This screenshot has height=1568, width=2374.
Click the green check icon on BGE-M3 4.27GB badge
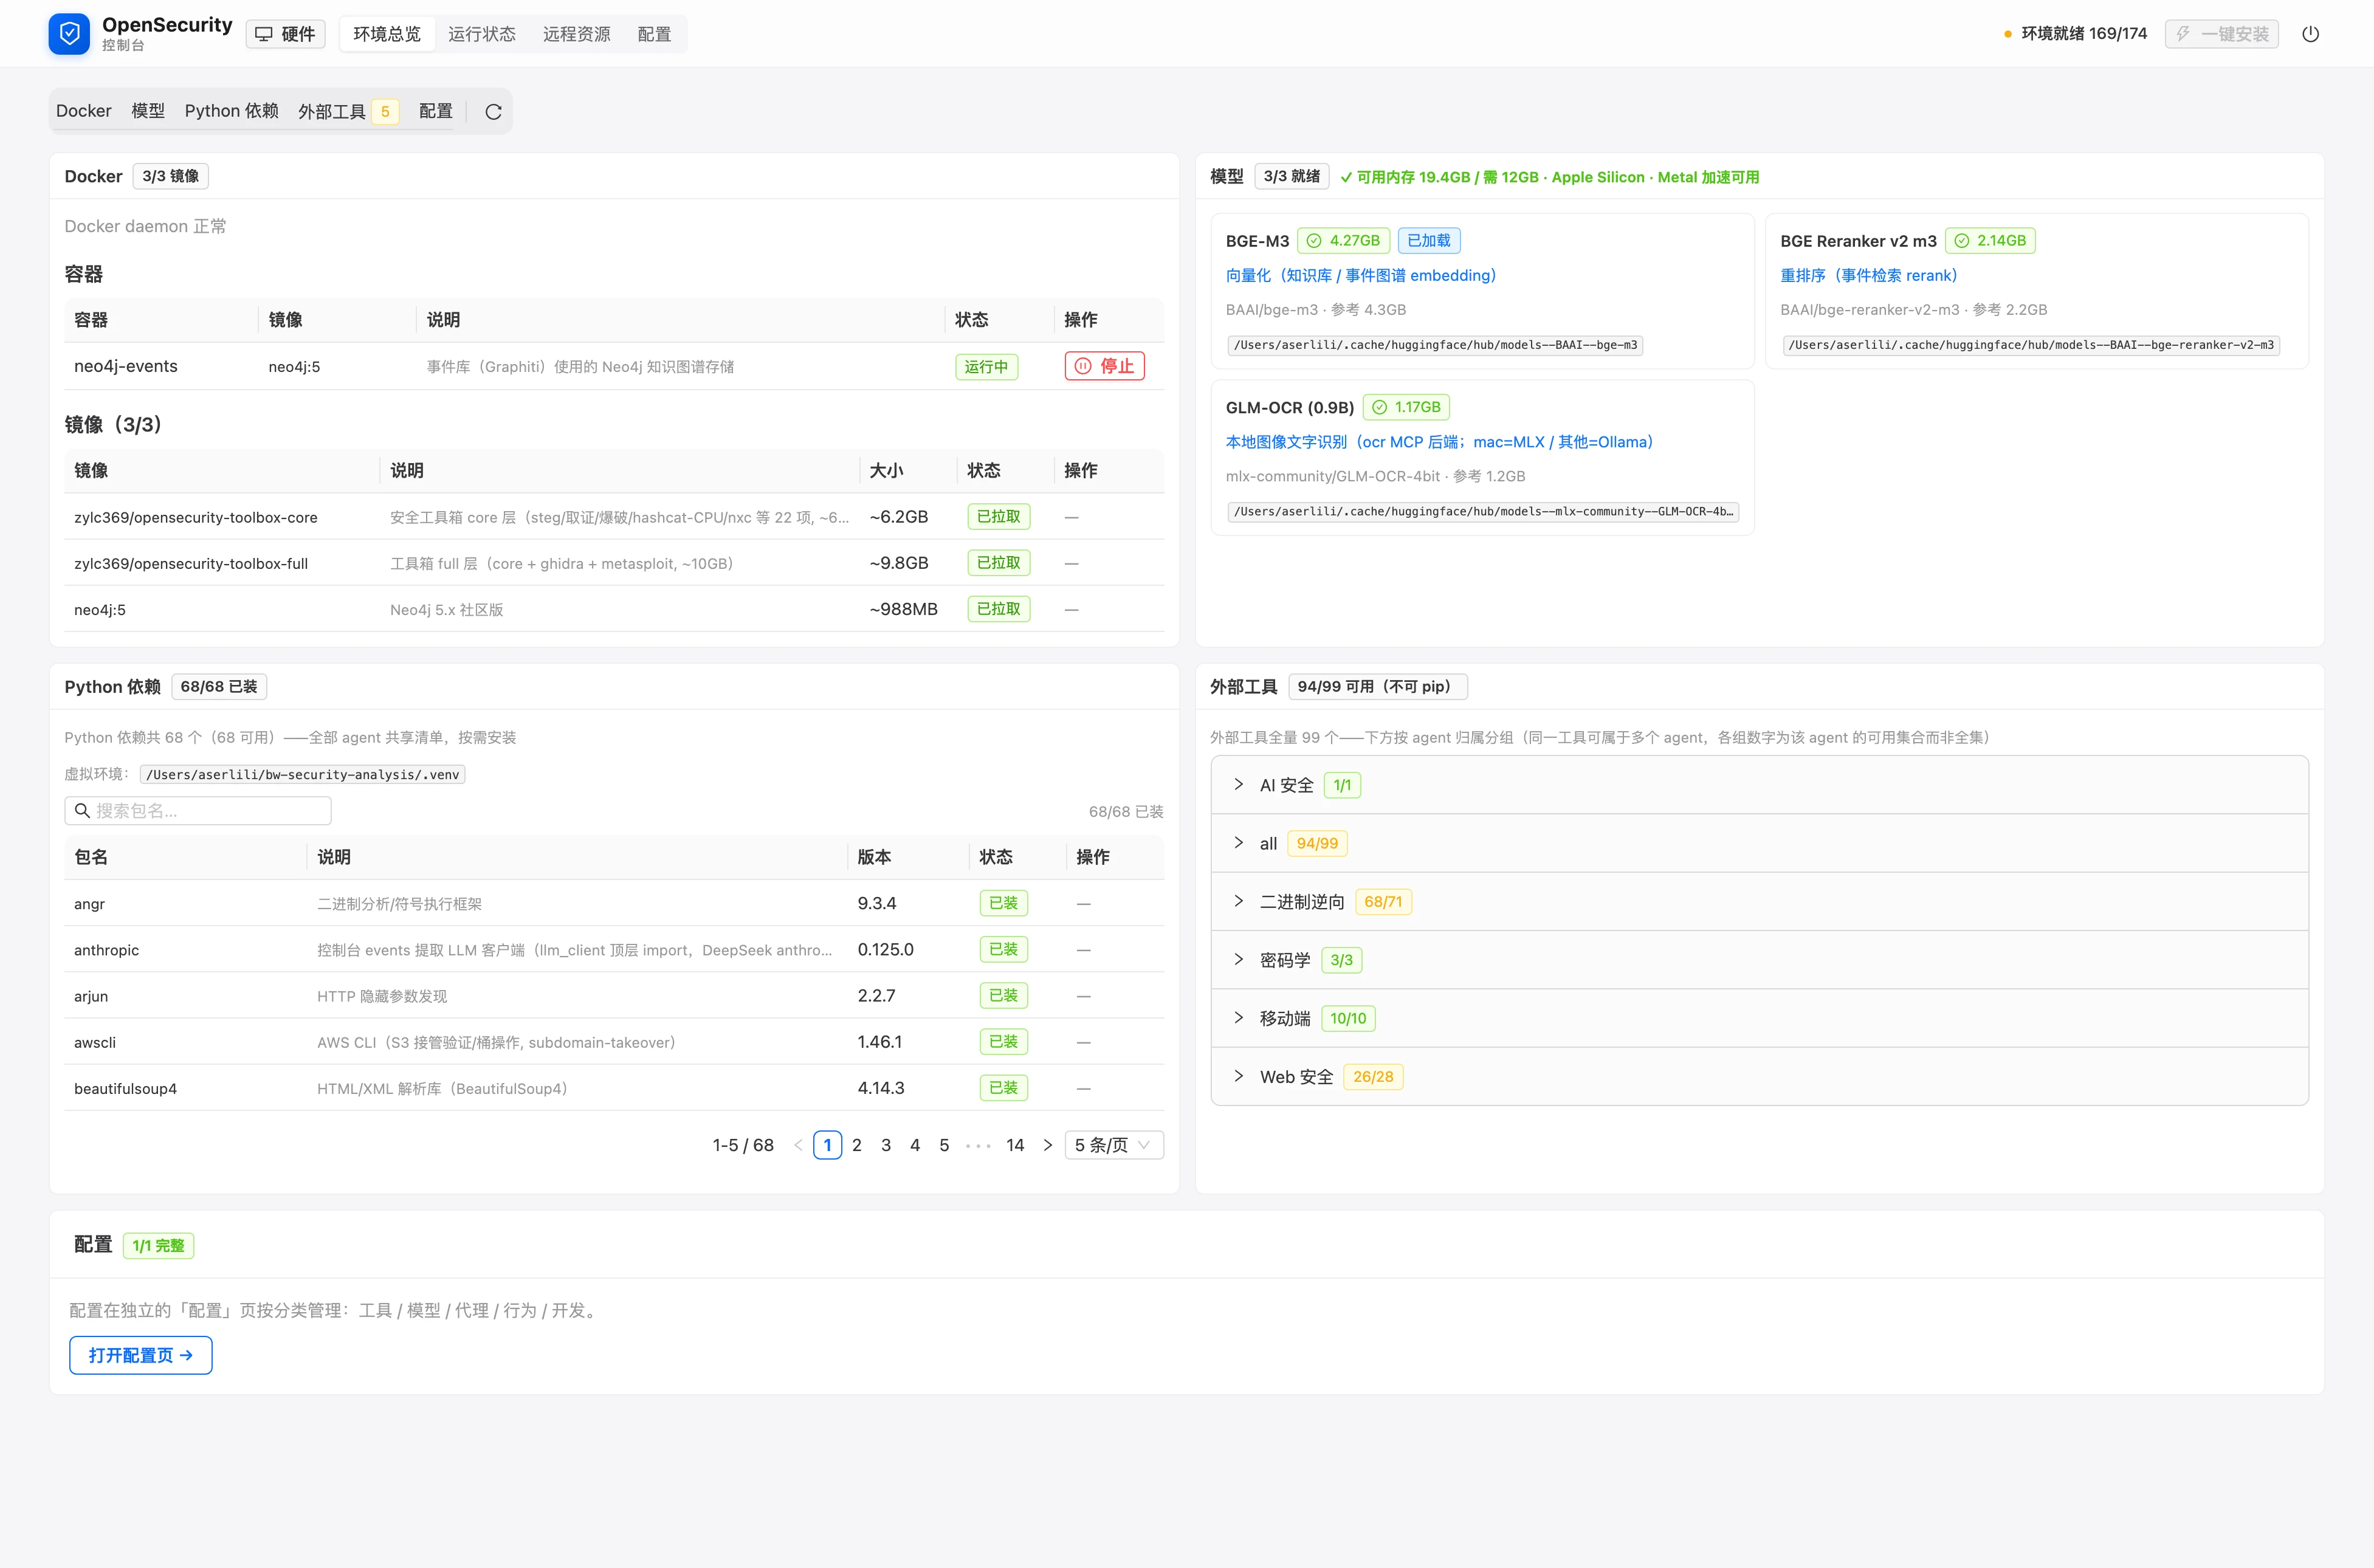1314,241
